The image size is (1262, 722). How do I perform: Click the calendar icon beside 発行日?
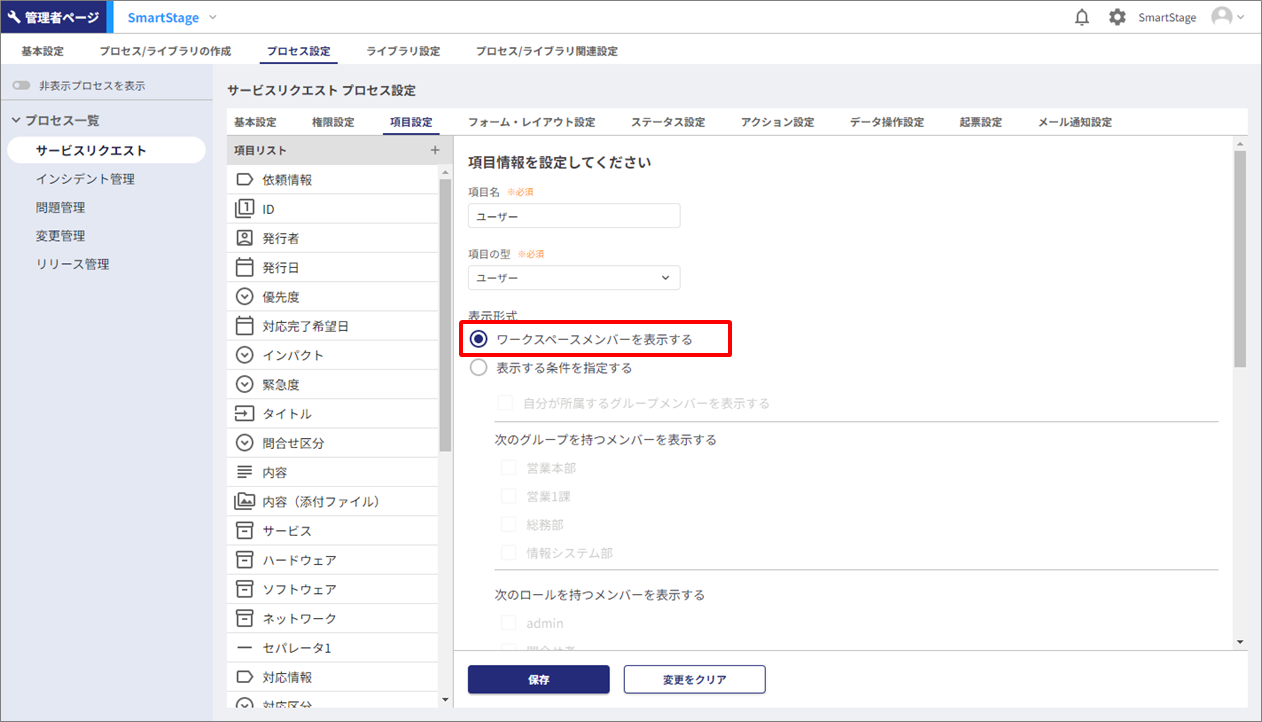pos(244,268)
